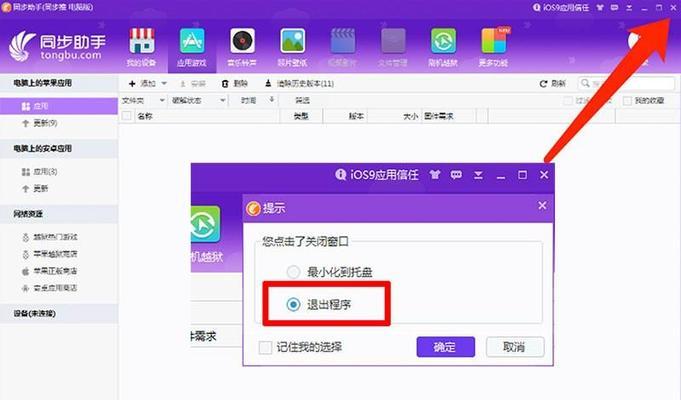This screenshot has height=400, width=681.
Task: Open the purple 文件管理 icon
Action: click(393, 41)
